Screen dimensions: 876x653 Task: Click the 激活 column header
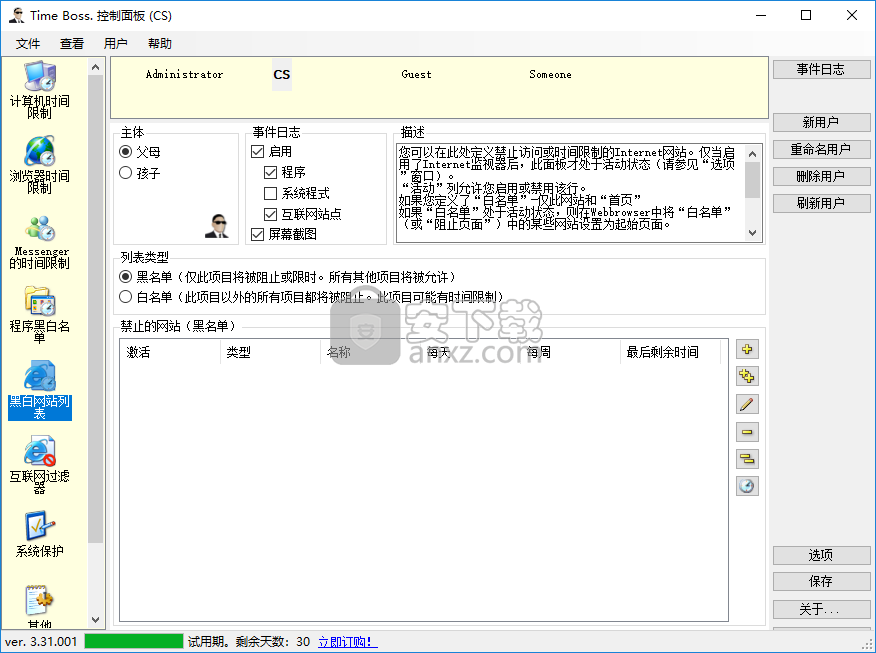170,352
